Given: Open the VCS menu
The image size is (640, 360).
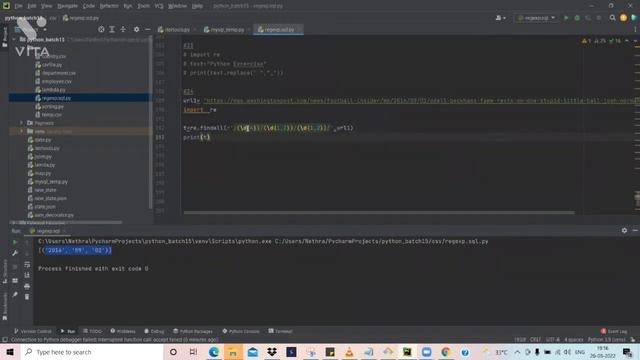Looking at the screenshot, I should [159, 6].
